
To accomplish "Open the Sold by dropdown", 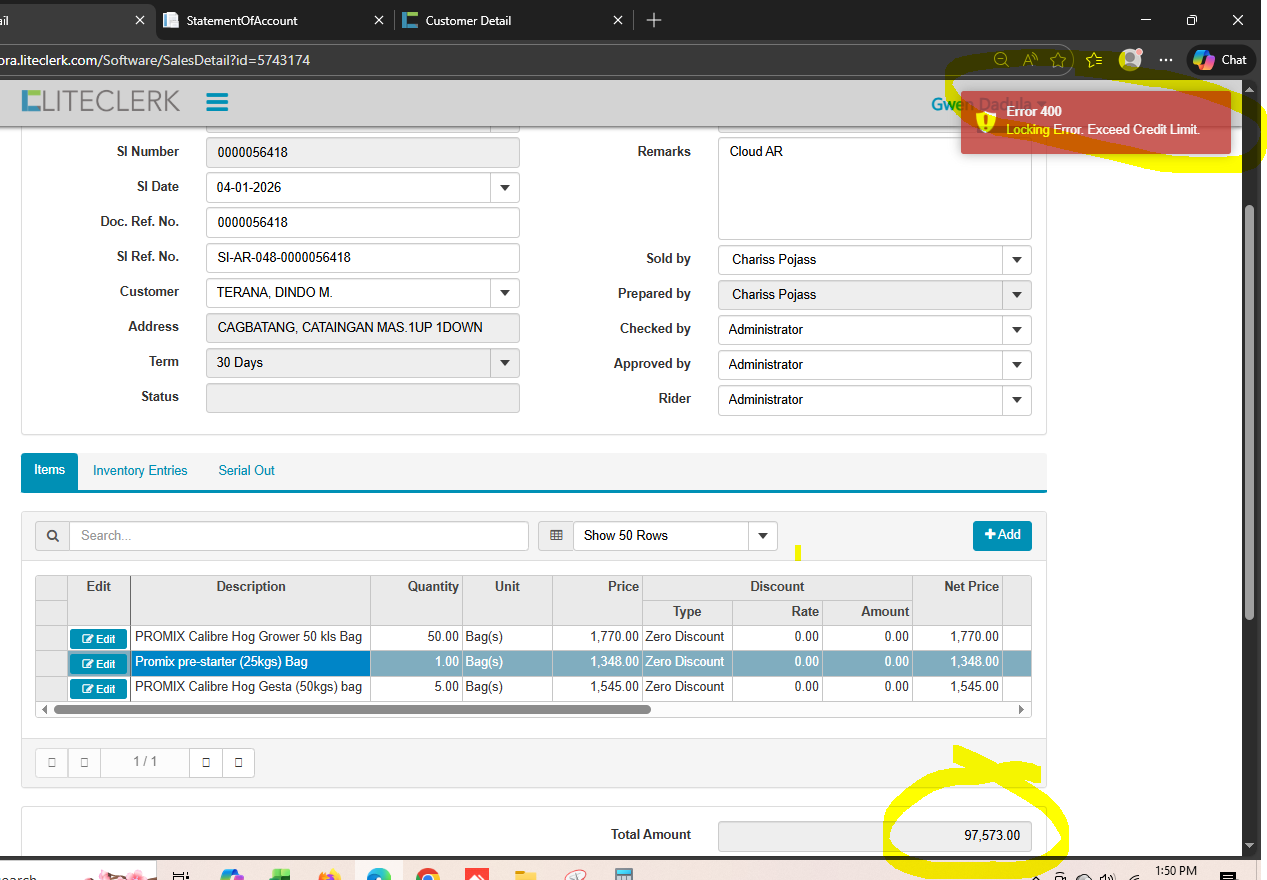I will (x=1016, y=260).
